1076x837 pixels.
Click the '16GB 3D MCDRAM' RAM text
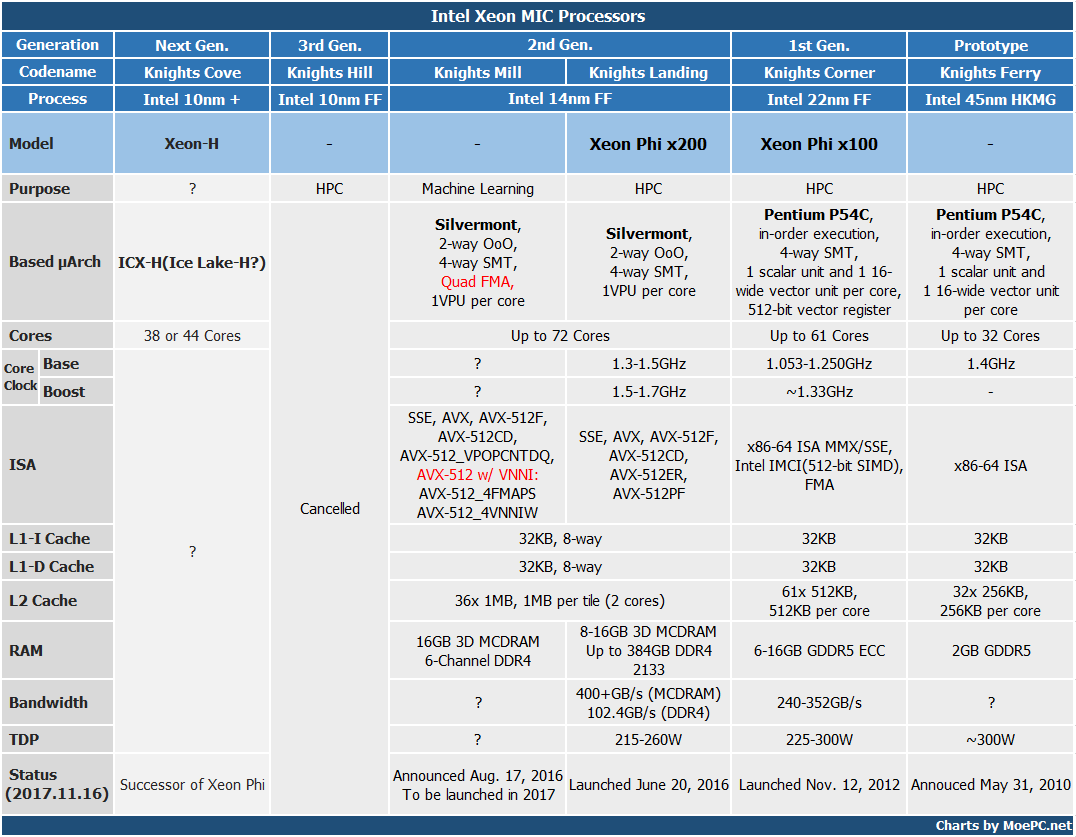(478, 641)
